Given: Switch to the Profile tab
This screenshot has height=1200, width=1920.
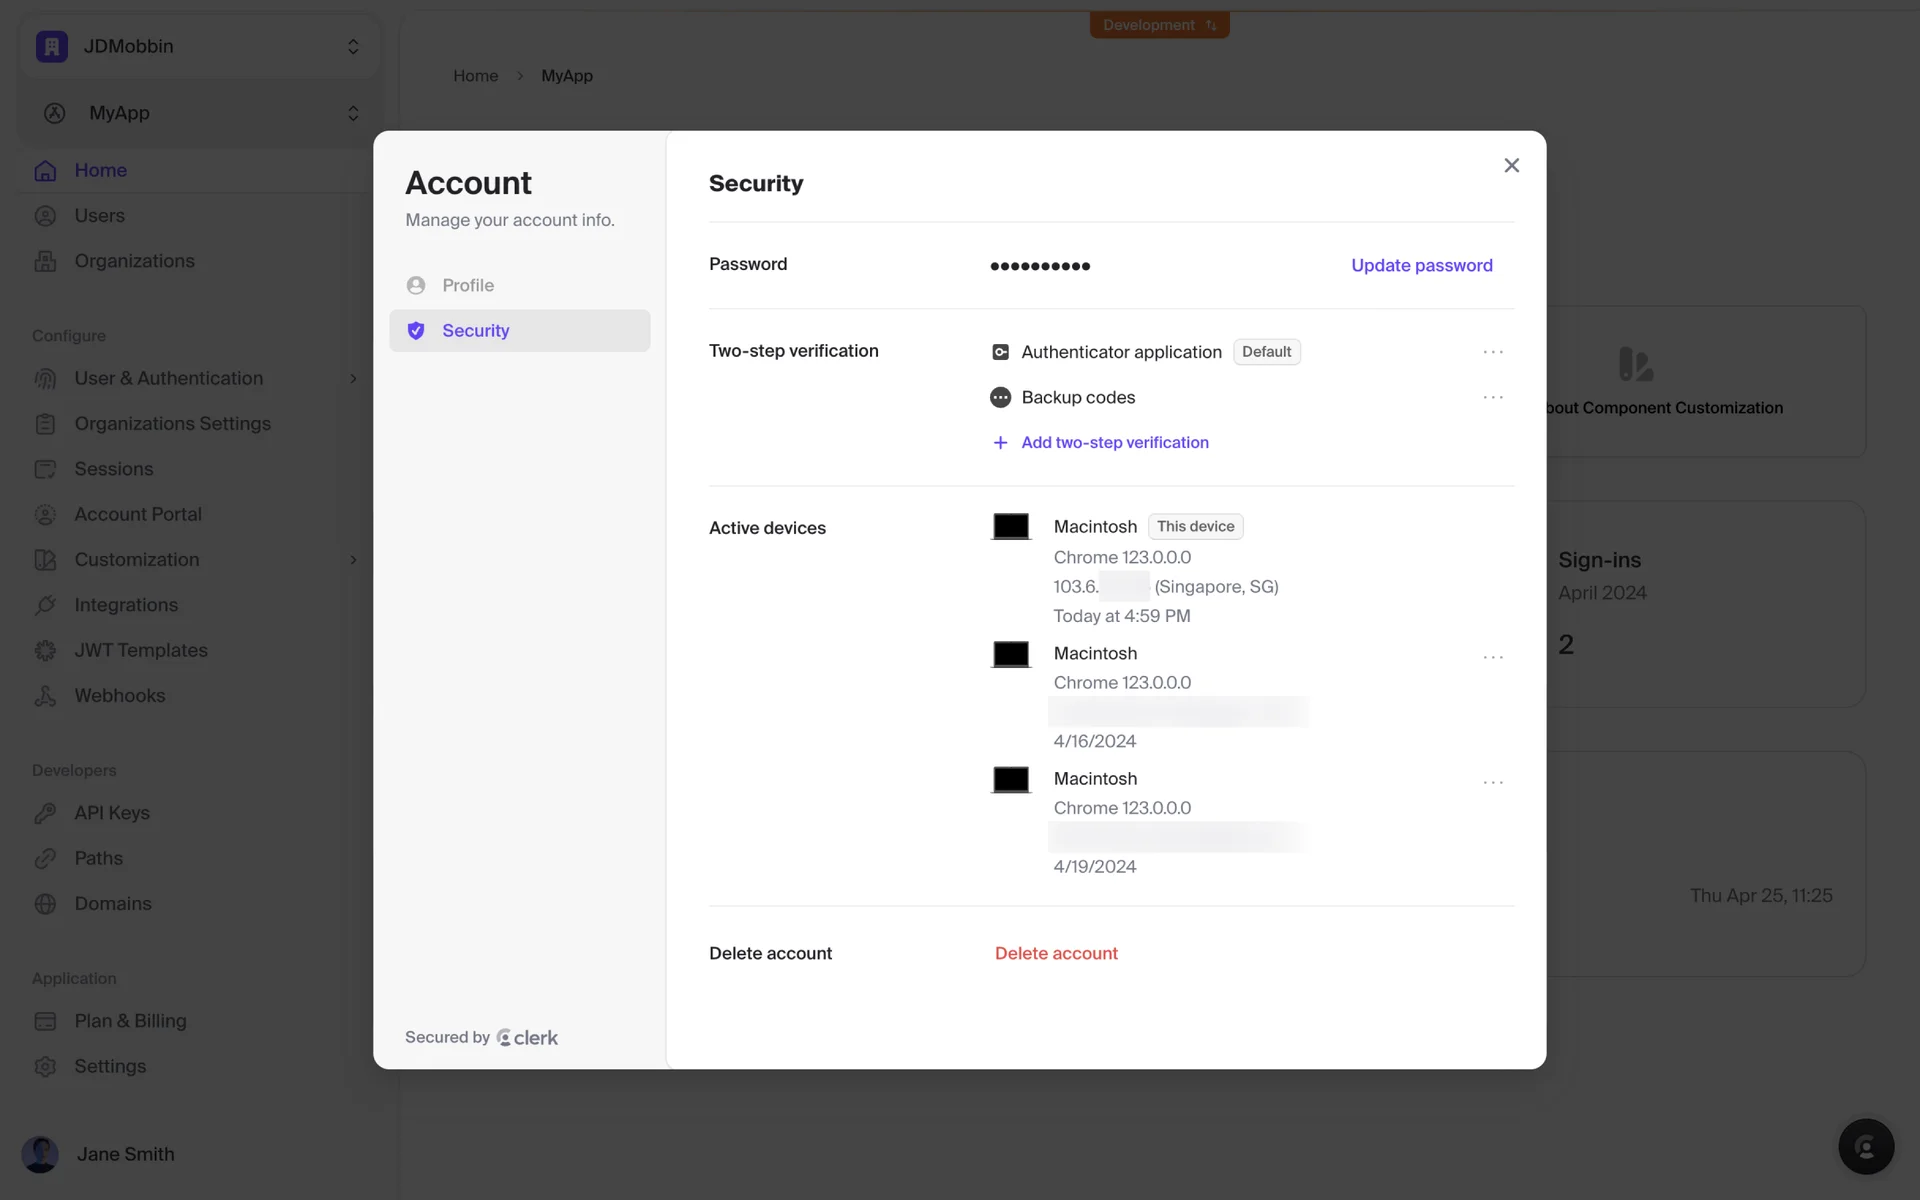Looking at the screenshot, I should pyautogui.click(x=468, y=286).
